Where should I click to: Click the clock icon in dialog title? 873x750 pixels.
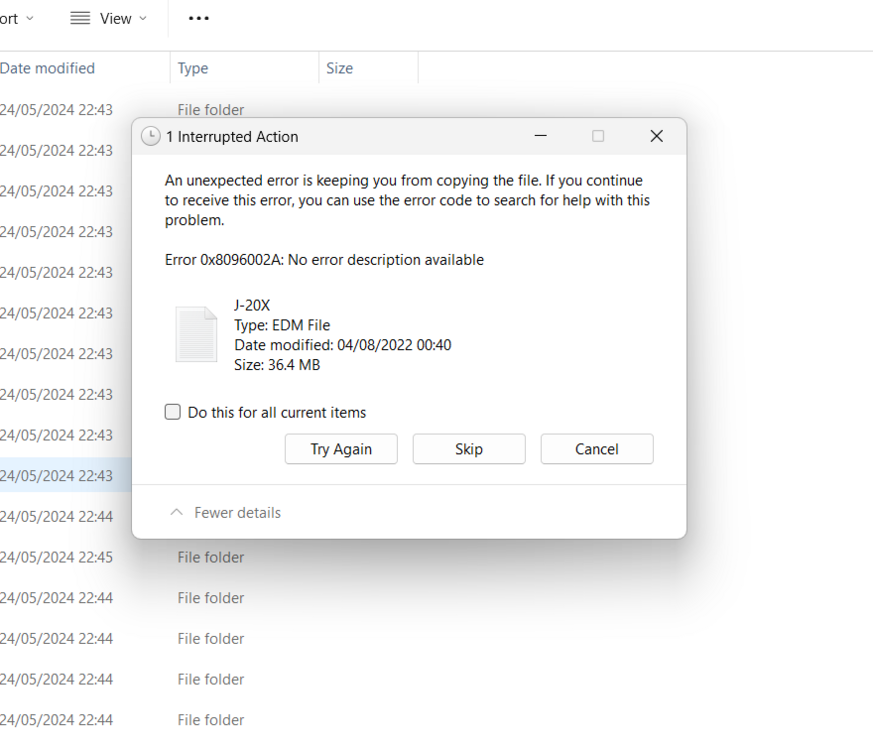[x=151, y=137]
